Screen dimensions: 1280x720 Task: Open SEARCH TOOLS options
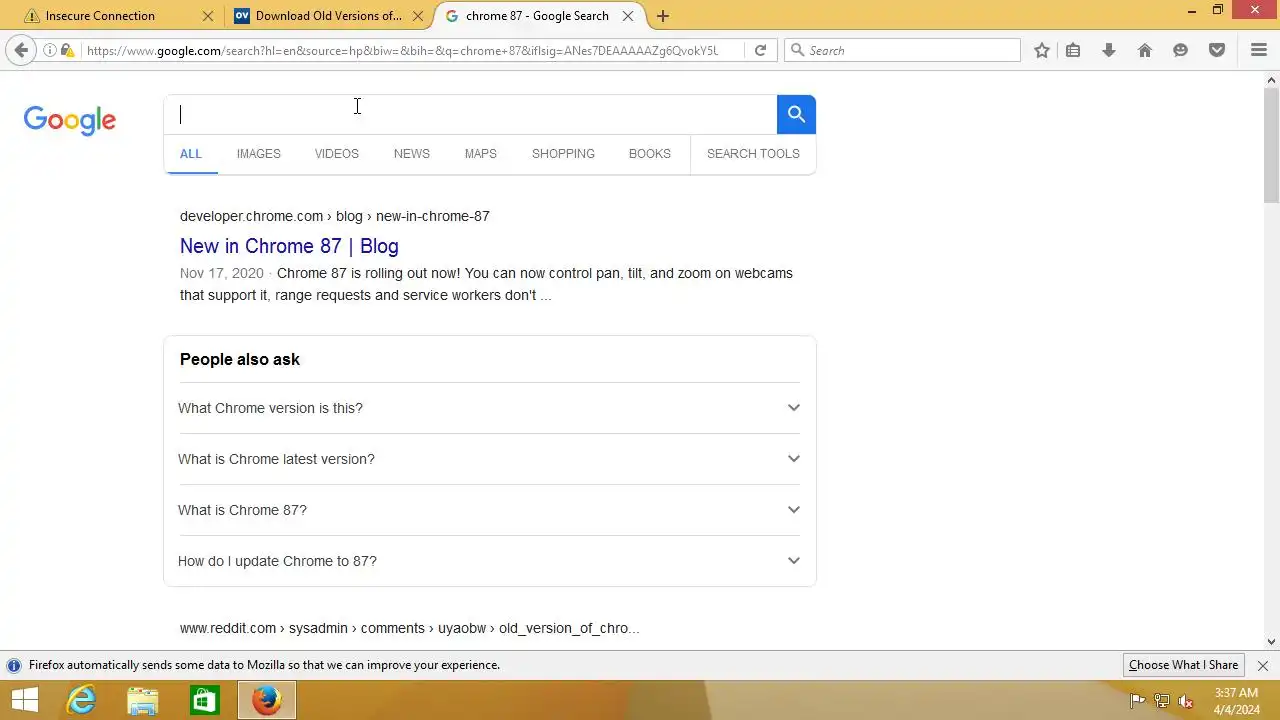[753, 154]
